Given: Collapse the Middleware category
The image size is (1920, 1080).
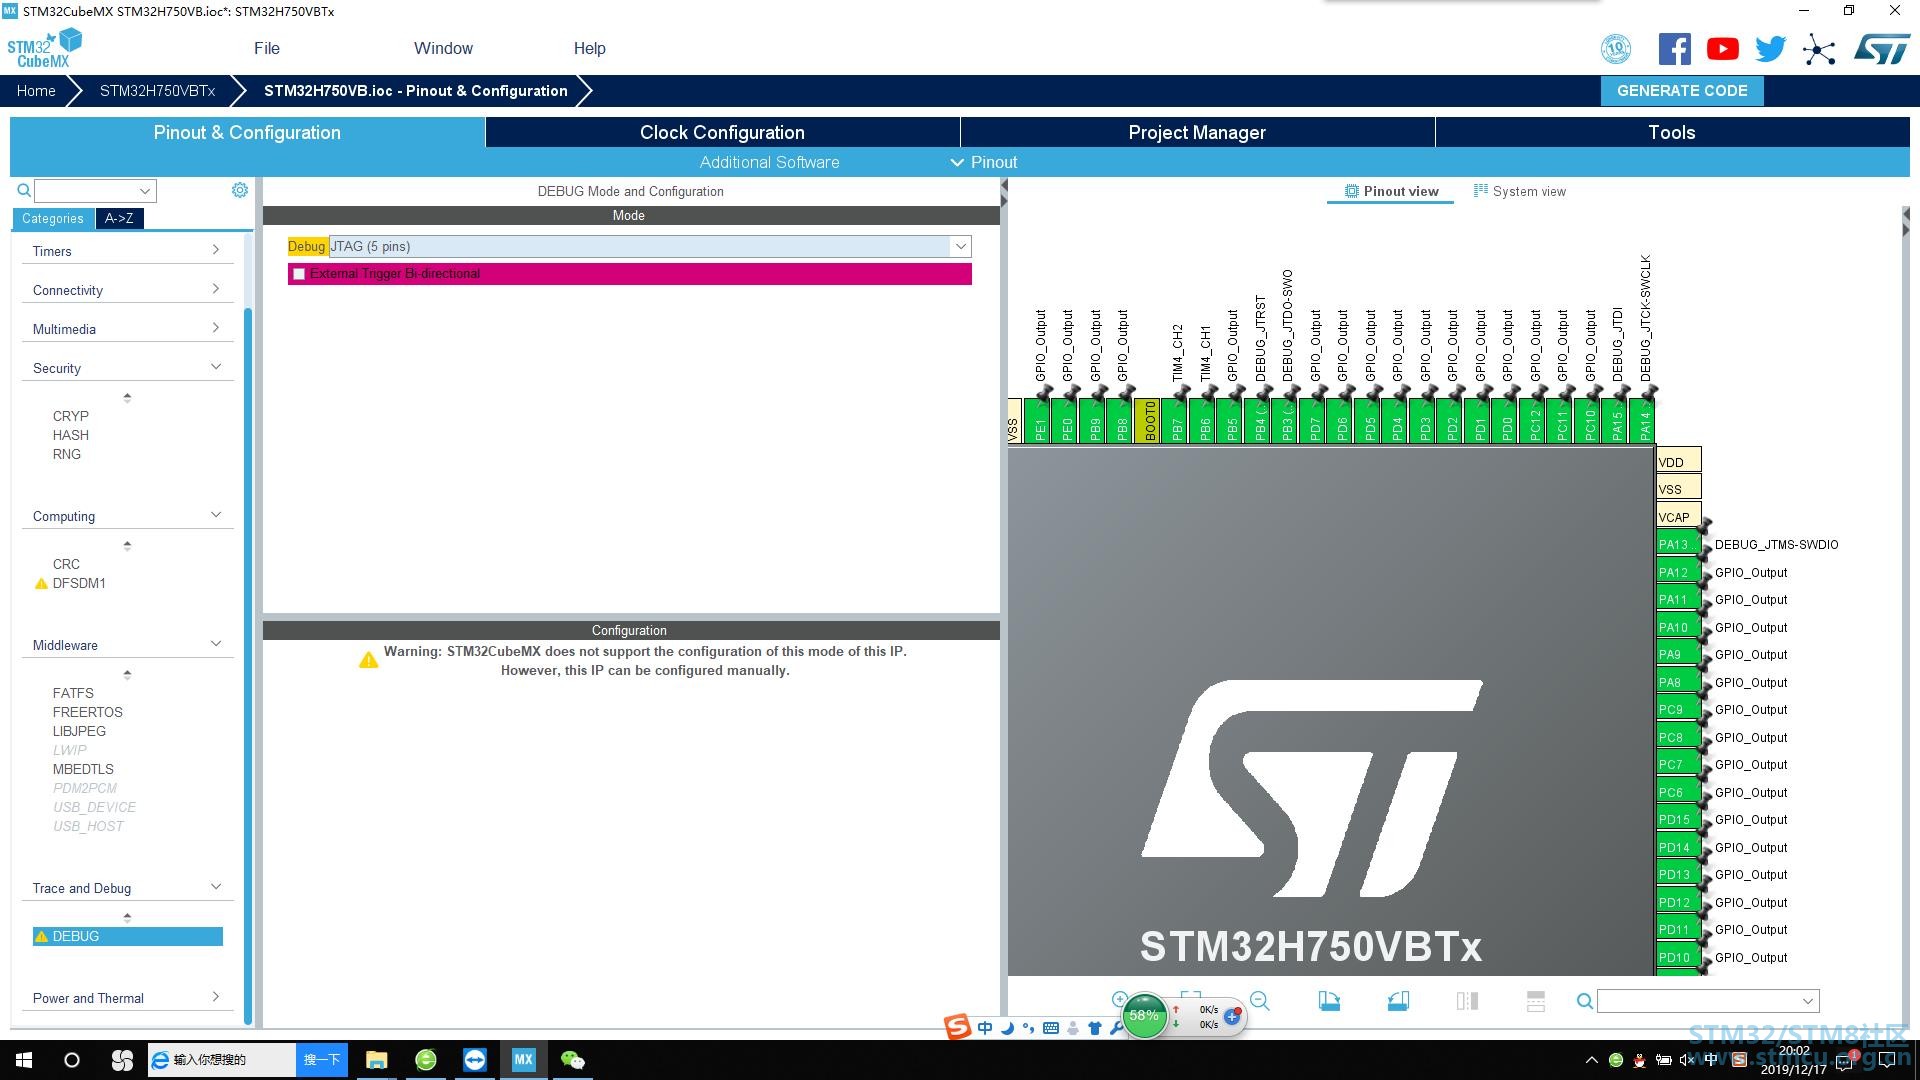Looking at the screenshot, I should tap(127, 645).
